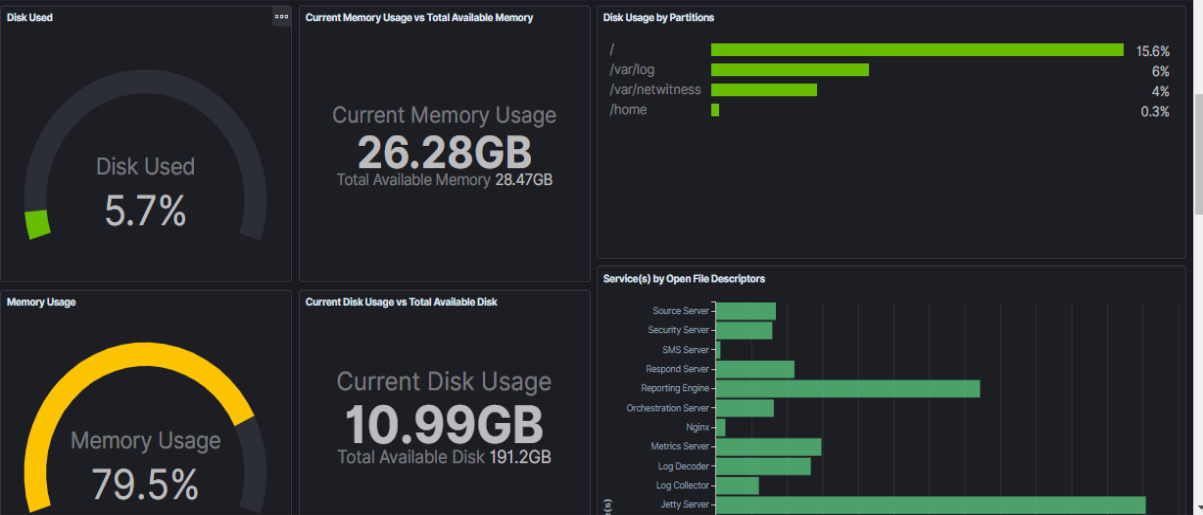Open Disk Usage by Partitions panel header

coord(658,18)
